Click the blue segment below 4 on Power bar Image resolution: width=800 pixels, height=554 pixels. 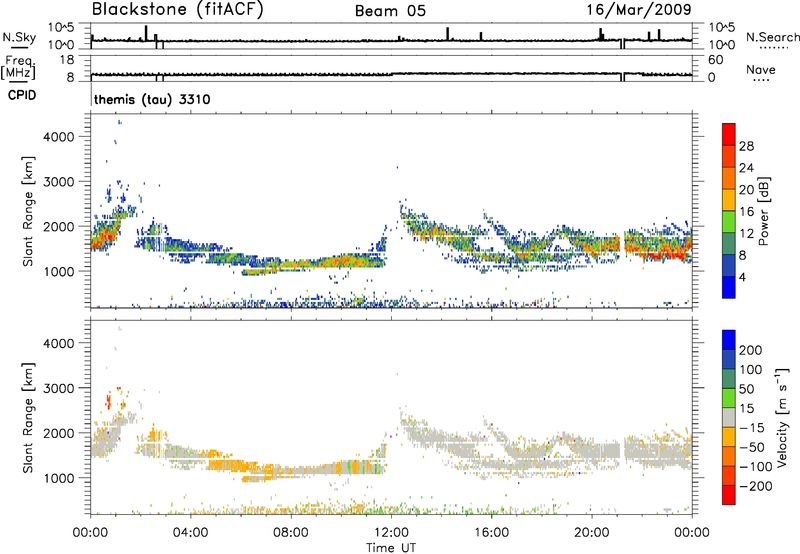tap(729, 287)
